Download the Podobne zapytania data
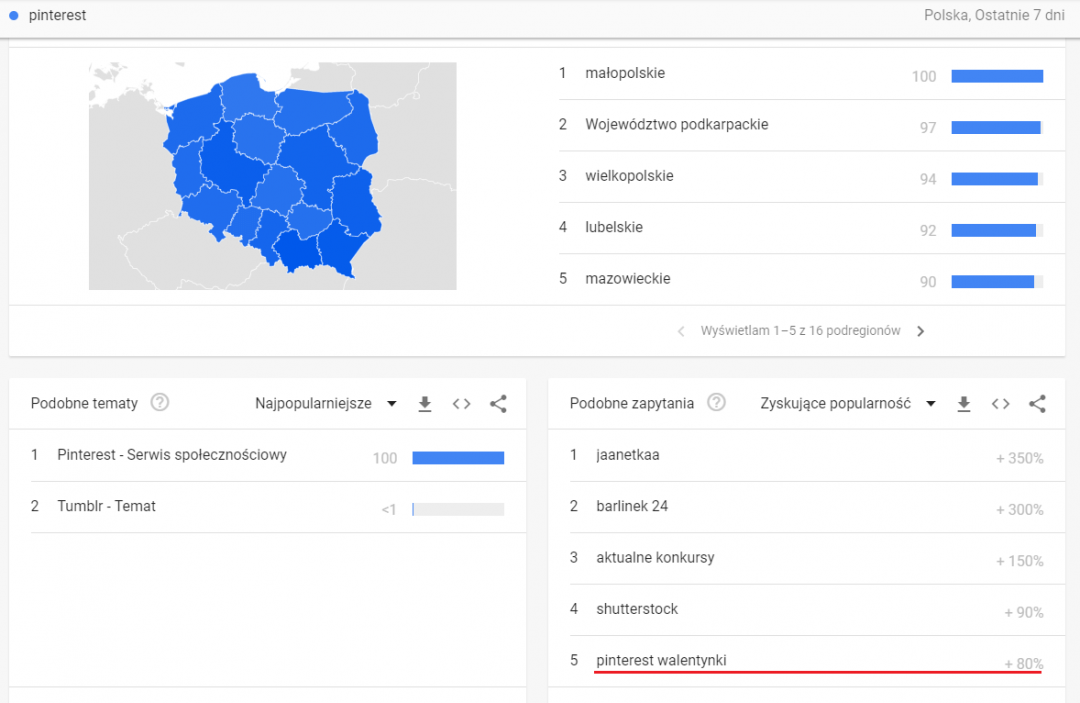The image size is (1080, 703). tap(963, 404)
